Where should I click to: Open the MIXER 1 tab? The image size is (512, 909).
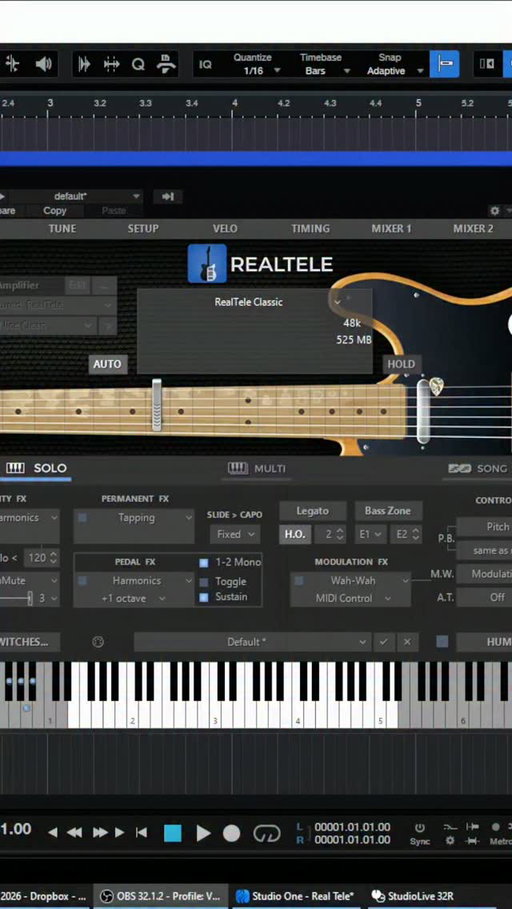391,228
